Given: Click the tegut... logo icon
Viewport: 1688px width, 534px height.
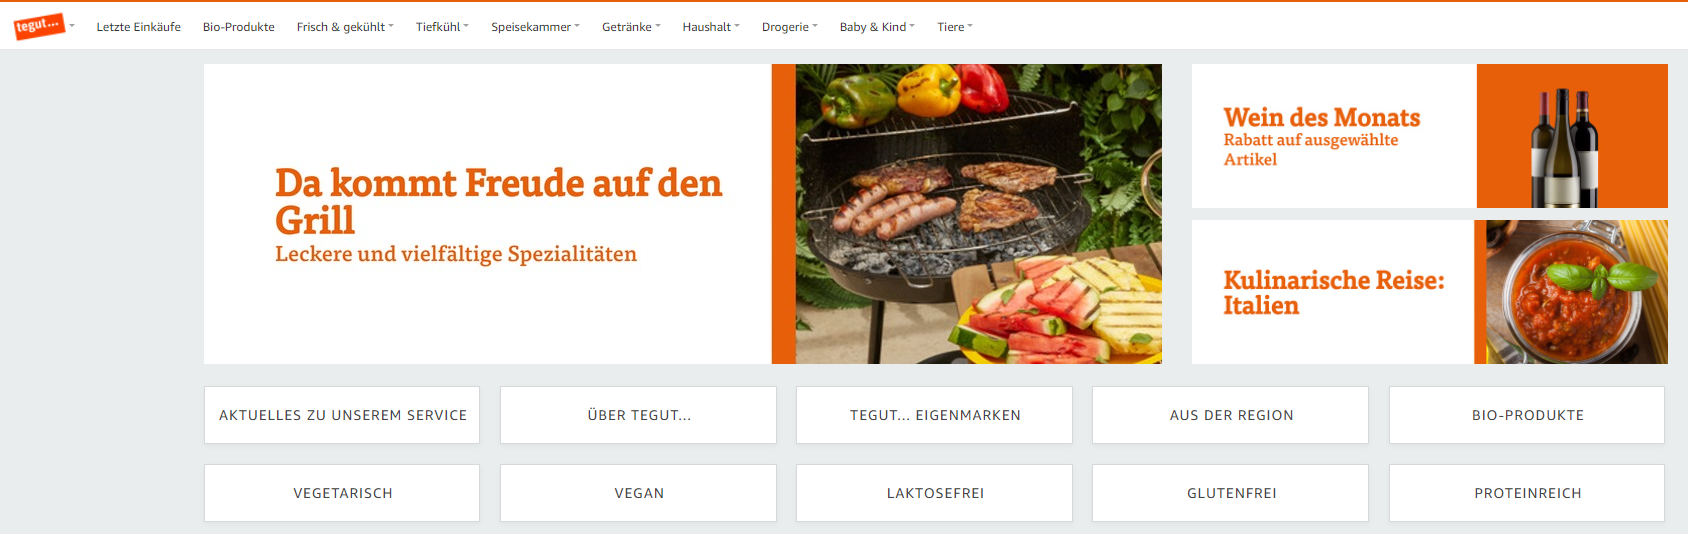Looking at the screenshot, I should click(x=40, y=26).
